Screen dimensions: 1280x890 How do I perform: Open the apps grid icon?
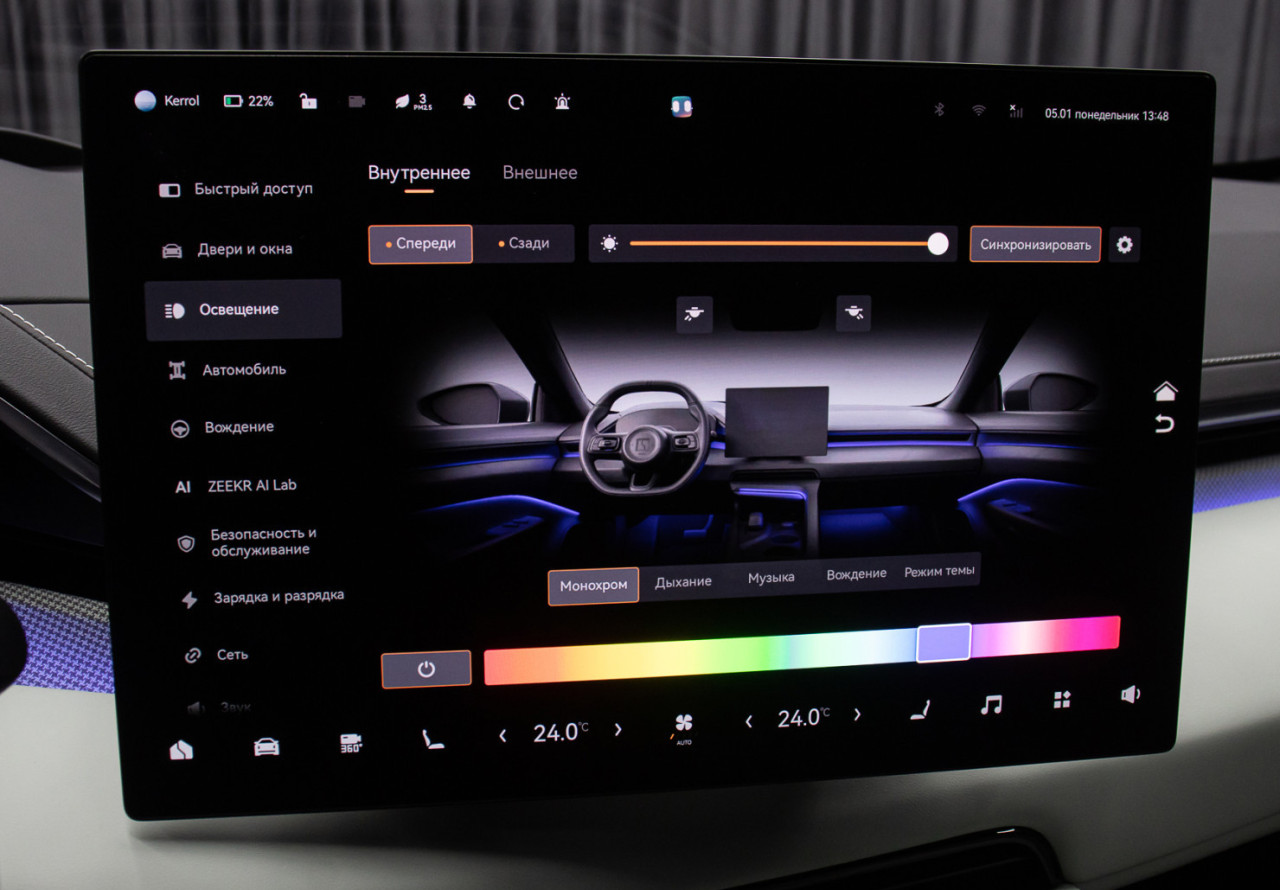coord(1062,700)
